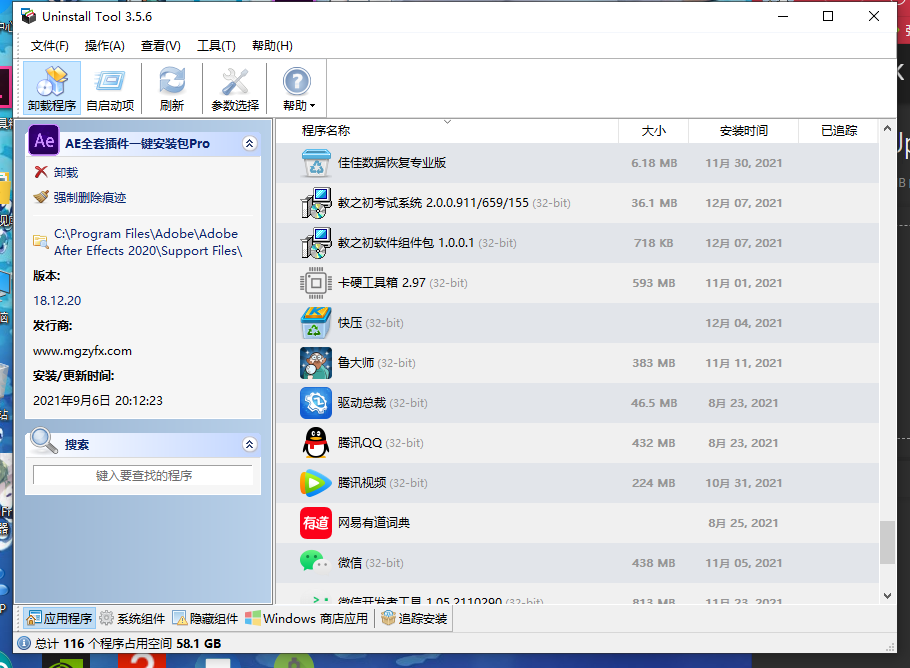Click the Uninstall Tool title bar icon
Image resolution: width=910 pixels, height=668 pixels.
(28, 16)
